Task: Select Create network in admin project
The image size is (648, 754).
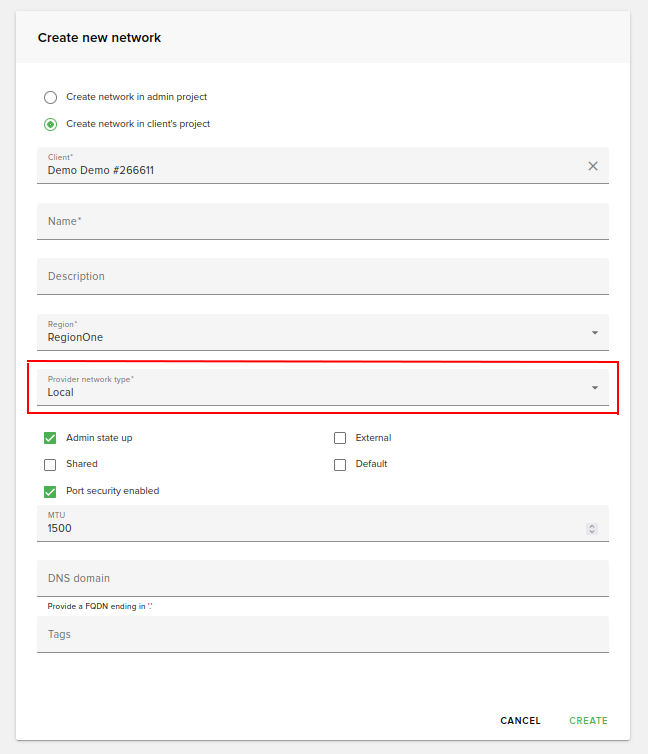Action: [x=51, y=98]
